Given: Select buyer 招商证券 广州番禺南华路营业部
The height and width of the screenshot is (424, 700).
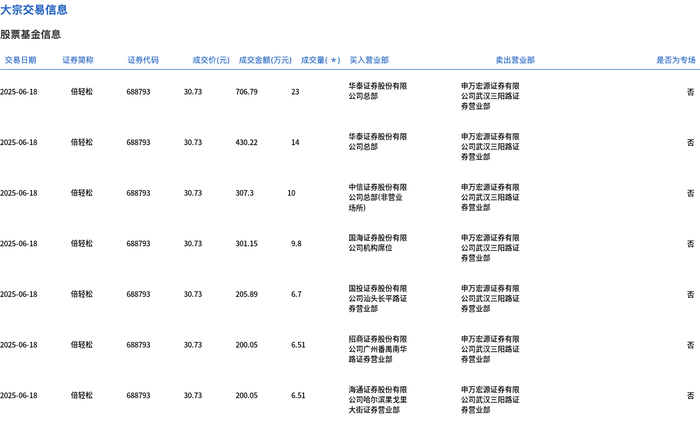Looking at the screenshot, I should pos(378,349).
